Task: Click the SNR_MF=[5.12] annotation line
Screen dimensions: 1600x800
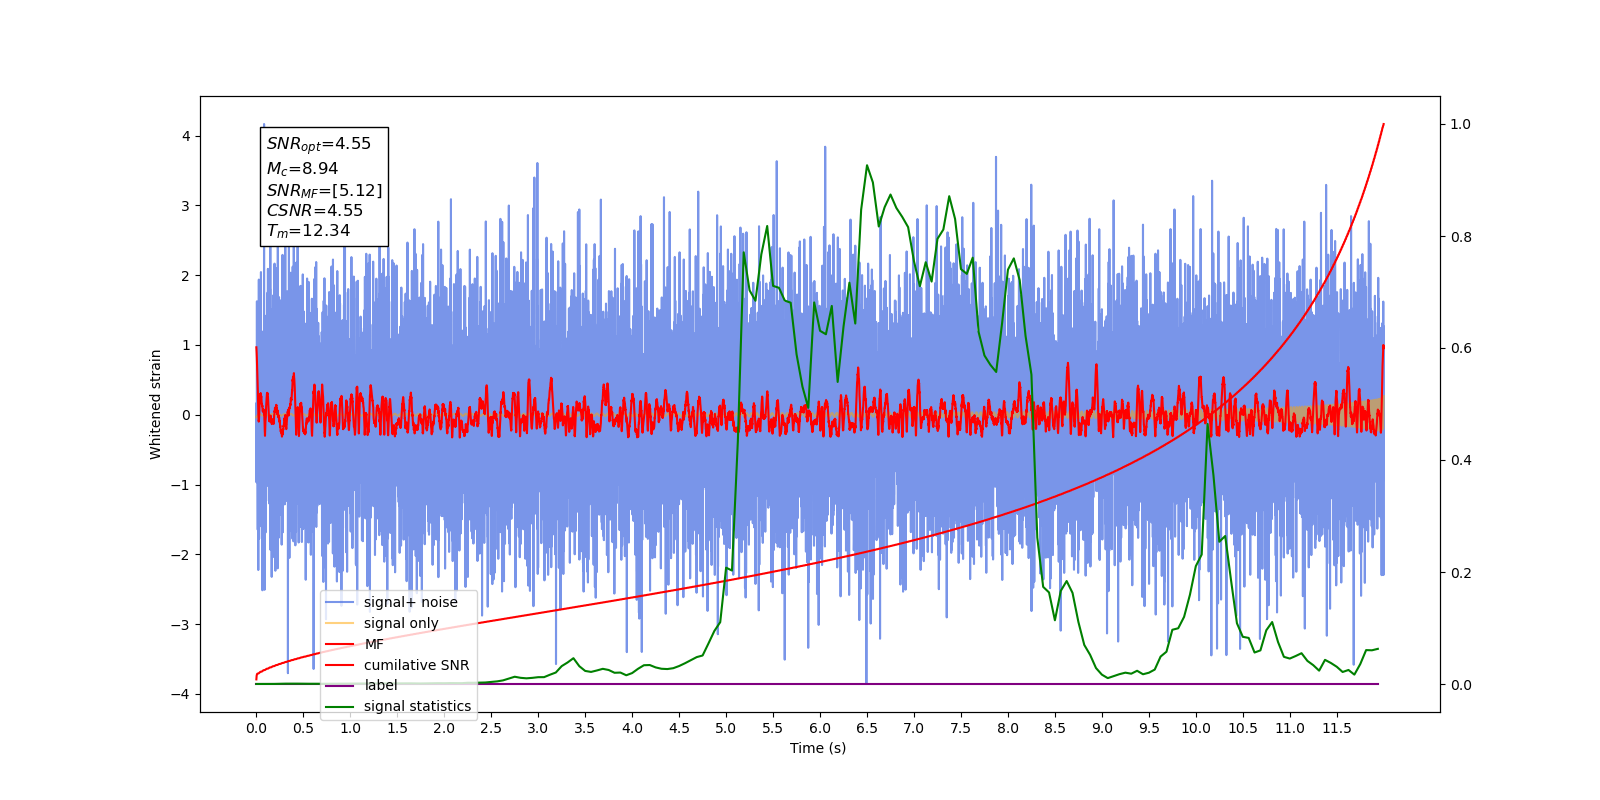Action: pyautogui.click(x=324, y=190)
